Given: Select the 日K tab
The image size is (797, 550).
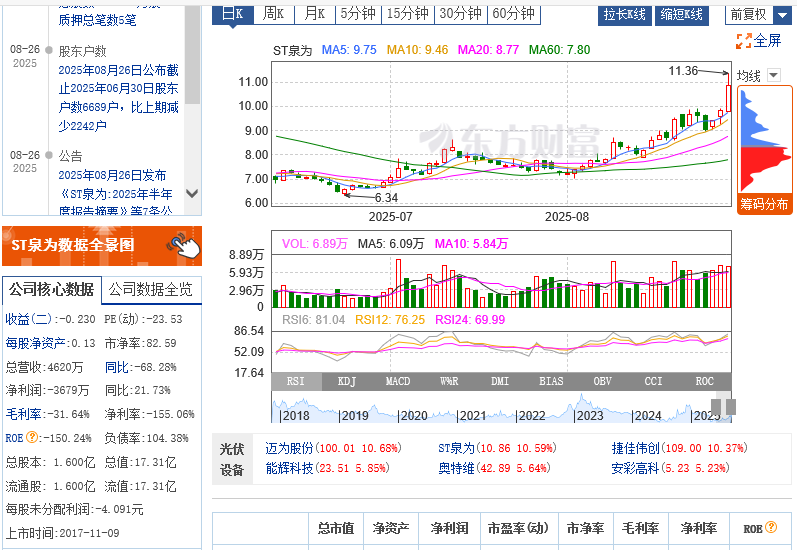Looking at the screenshot, I should 233,14.
